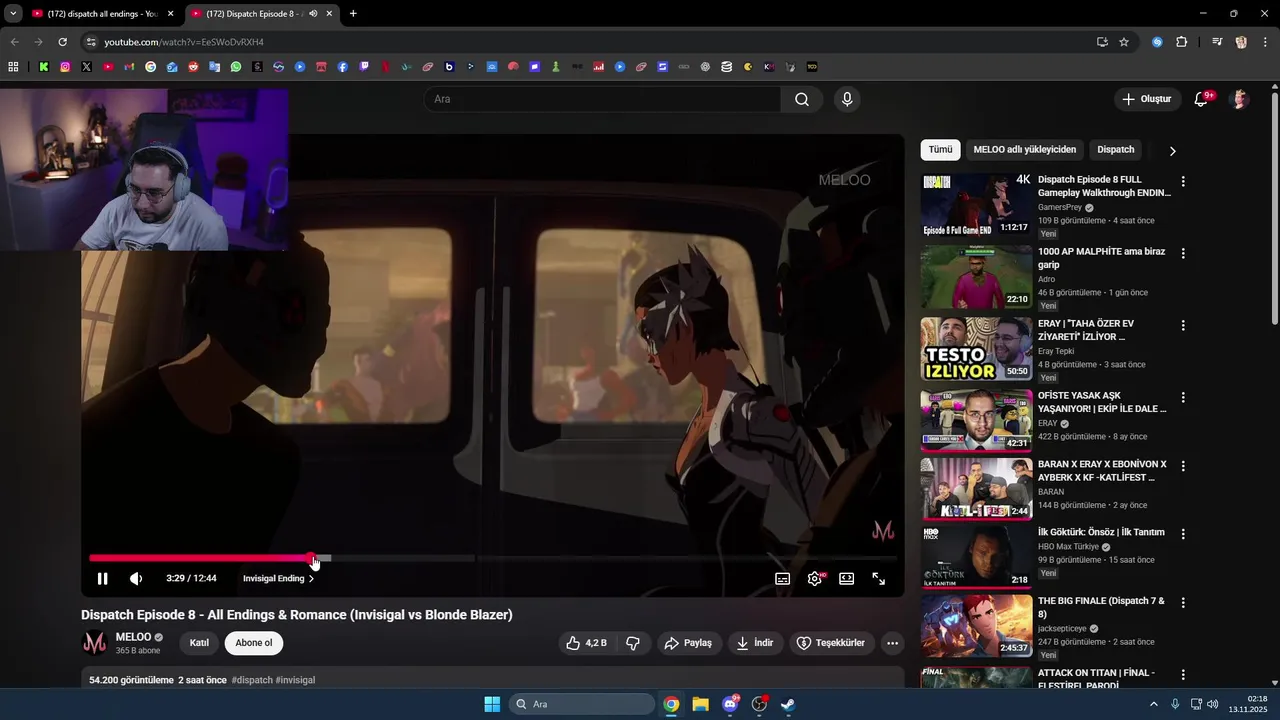Open the Gmail bookmark
The height and width of the screenshot is (720, 1280).
click(129, 67)
